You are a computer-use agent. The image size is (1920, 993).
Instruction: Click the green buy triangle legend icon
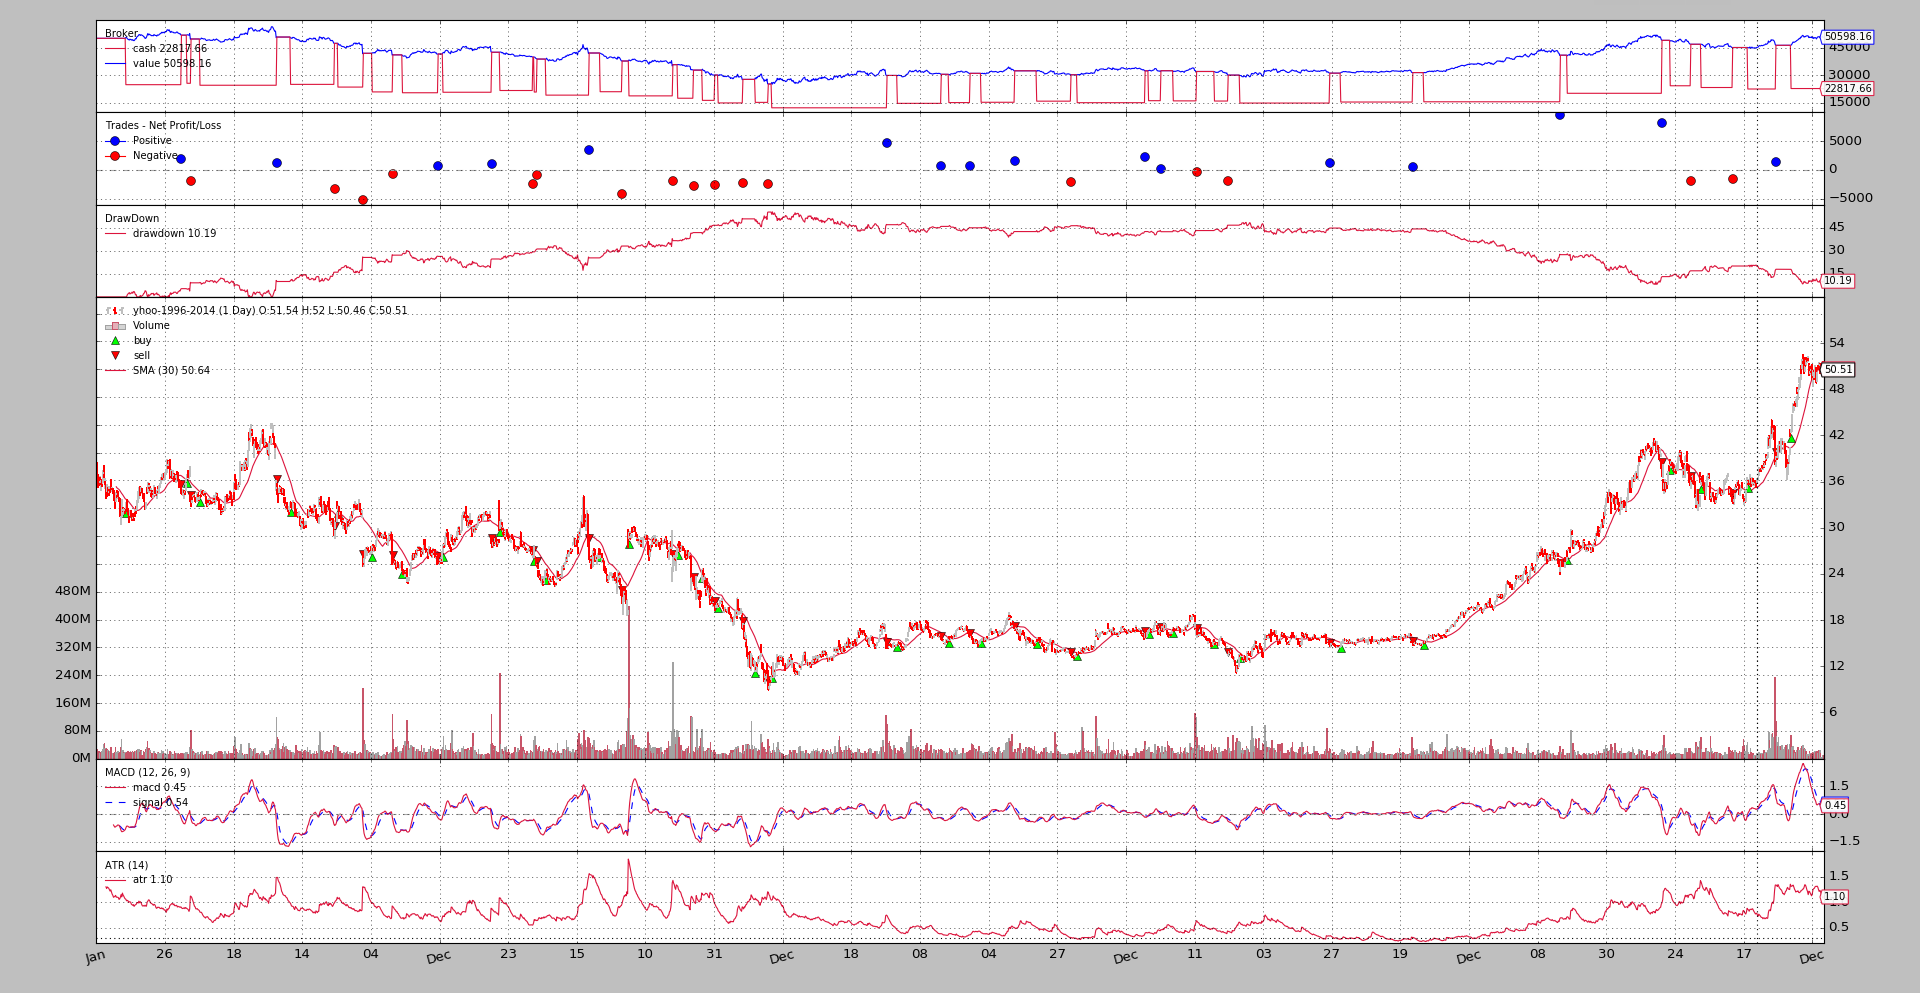tap(115, 341)
